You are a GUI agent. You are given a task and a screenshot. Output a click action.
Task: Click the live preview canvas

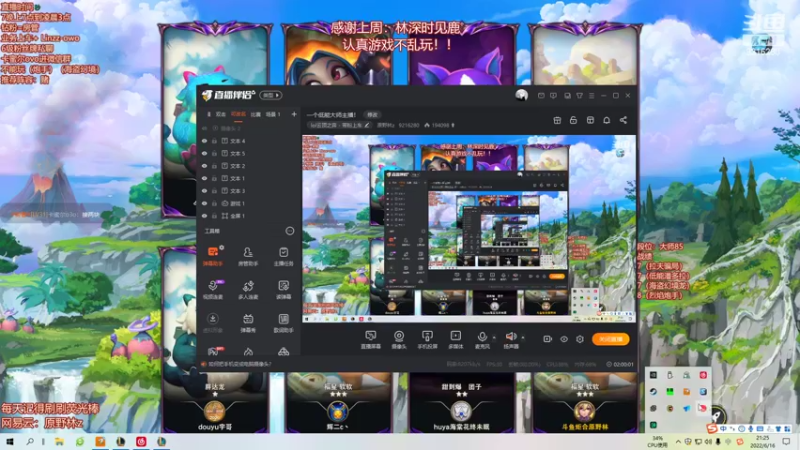click(469, 229)
